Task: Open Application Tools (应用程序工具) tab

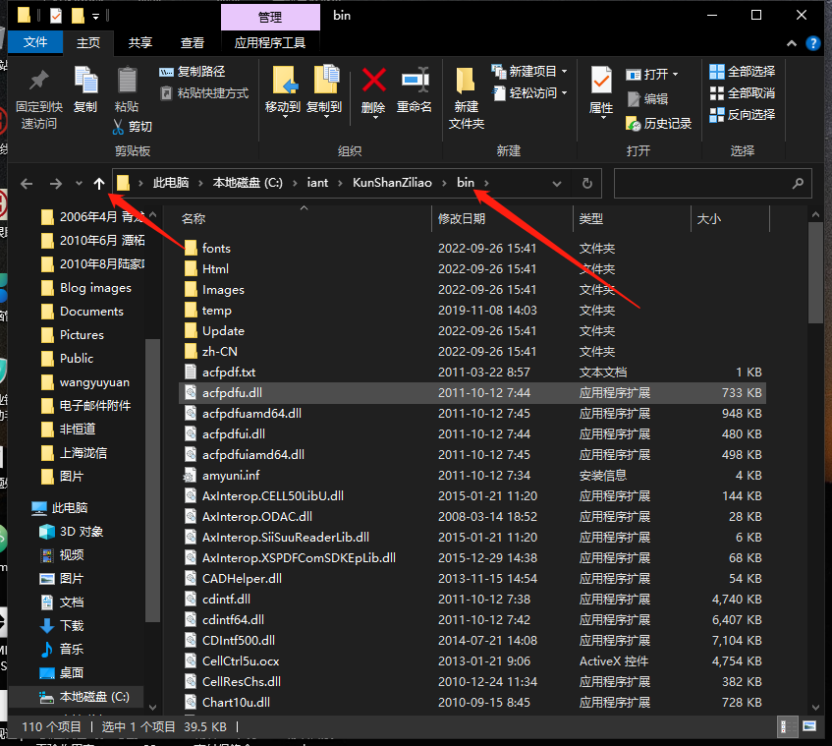Action: point(270,42)
